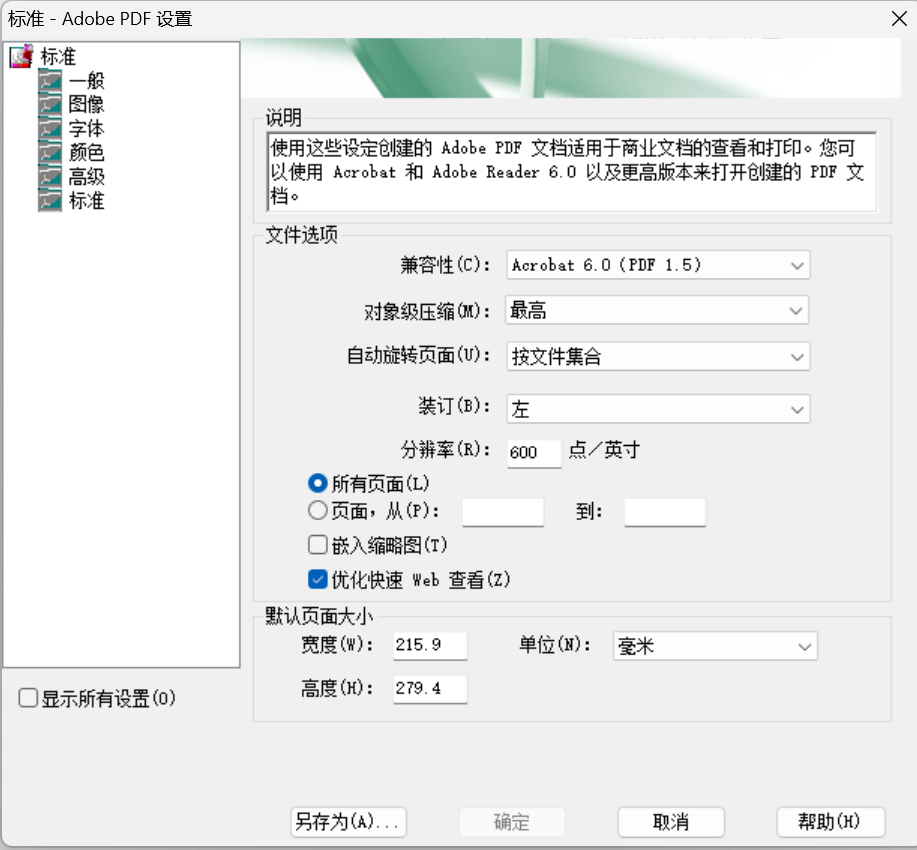Click the 文件选项 group label
Screen dimensions: 917x850
[302, 235]
